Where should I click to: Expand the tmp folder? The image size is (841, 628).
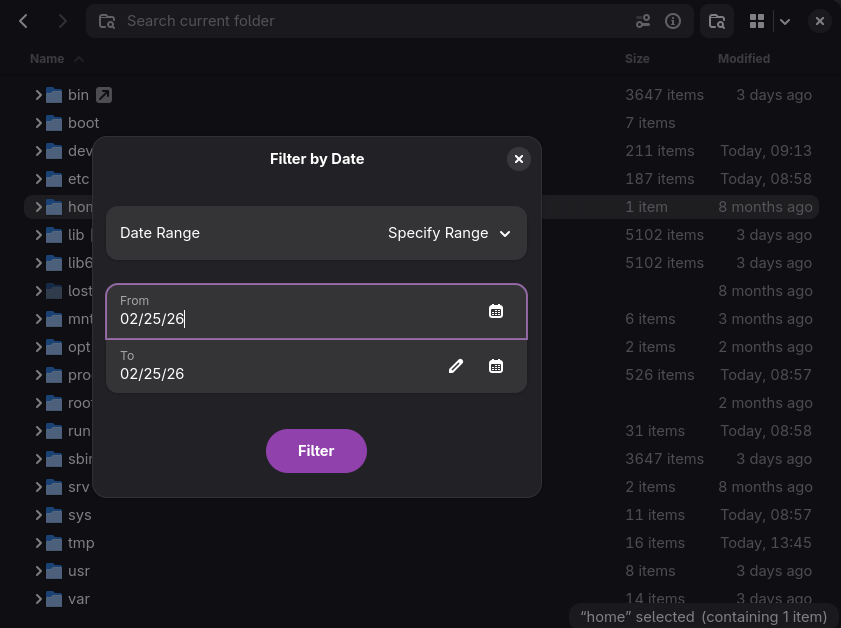(38, 543)
